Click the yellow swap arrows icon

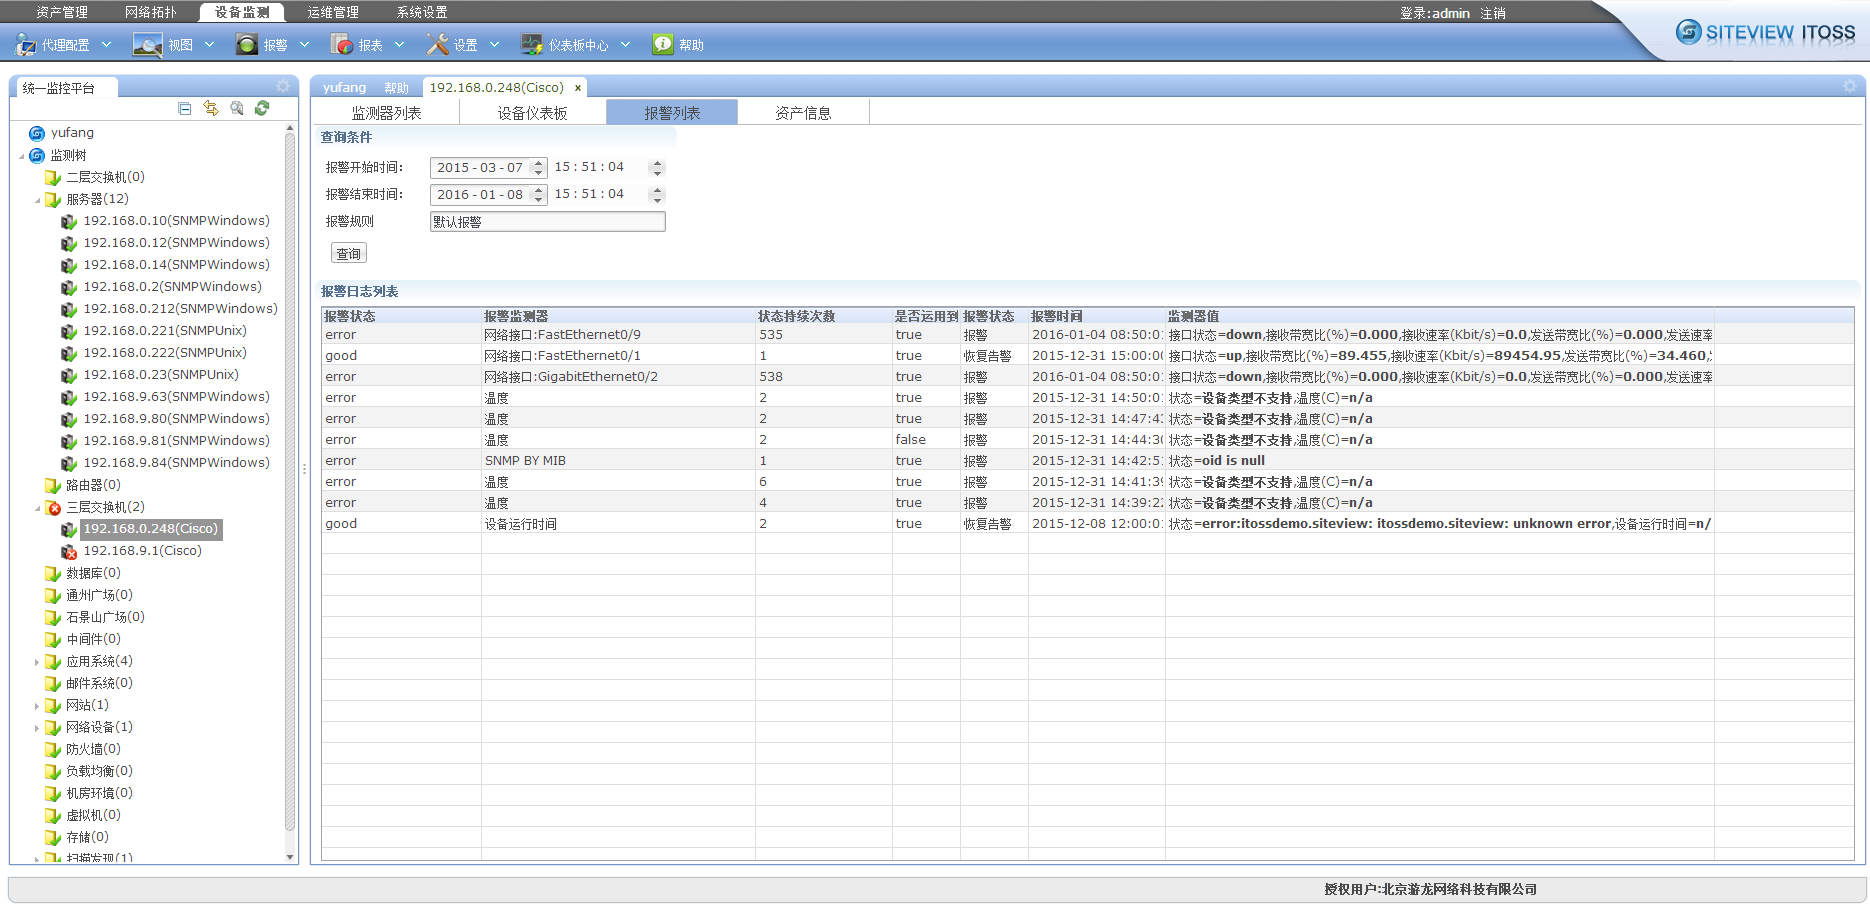tap(211, 109)
